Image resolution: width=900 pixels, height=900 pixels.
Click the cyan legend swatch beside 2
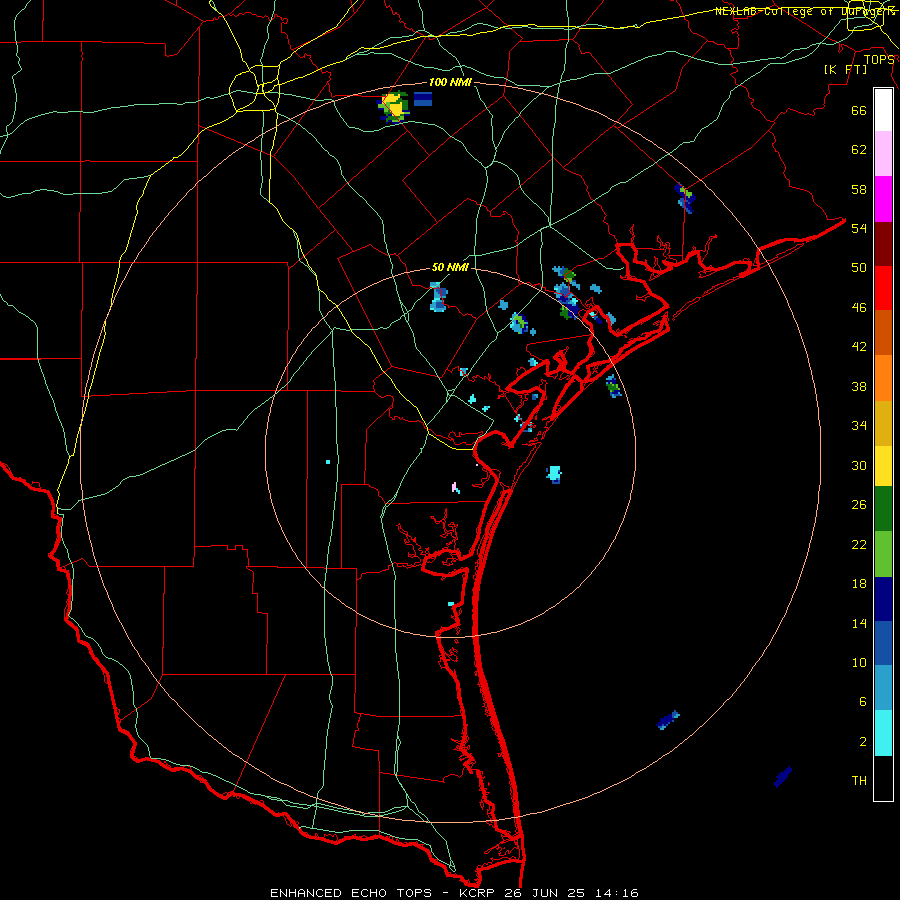883,733
